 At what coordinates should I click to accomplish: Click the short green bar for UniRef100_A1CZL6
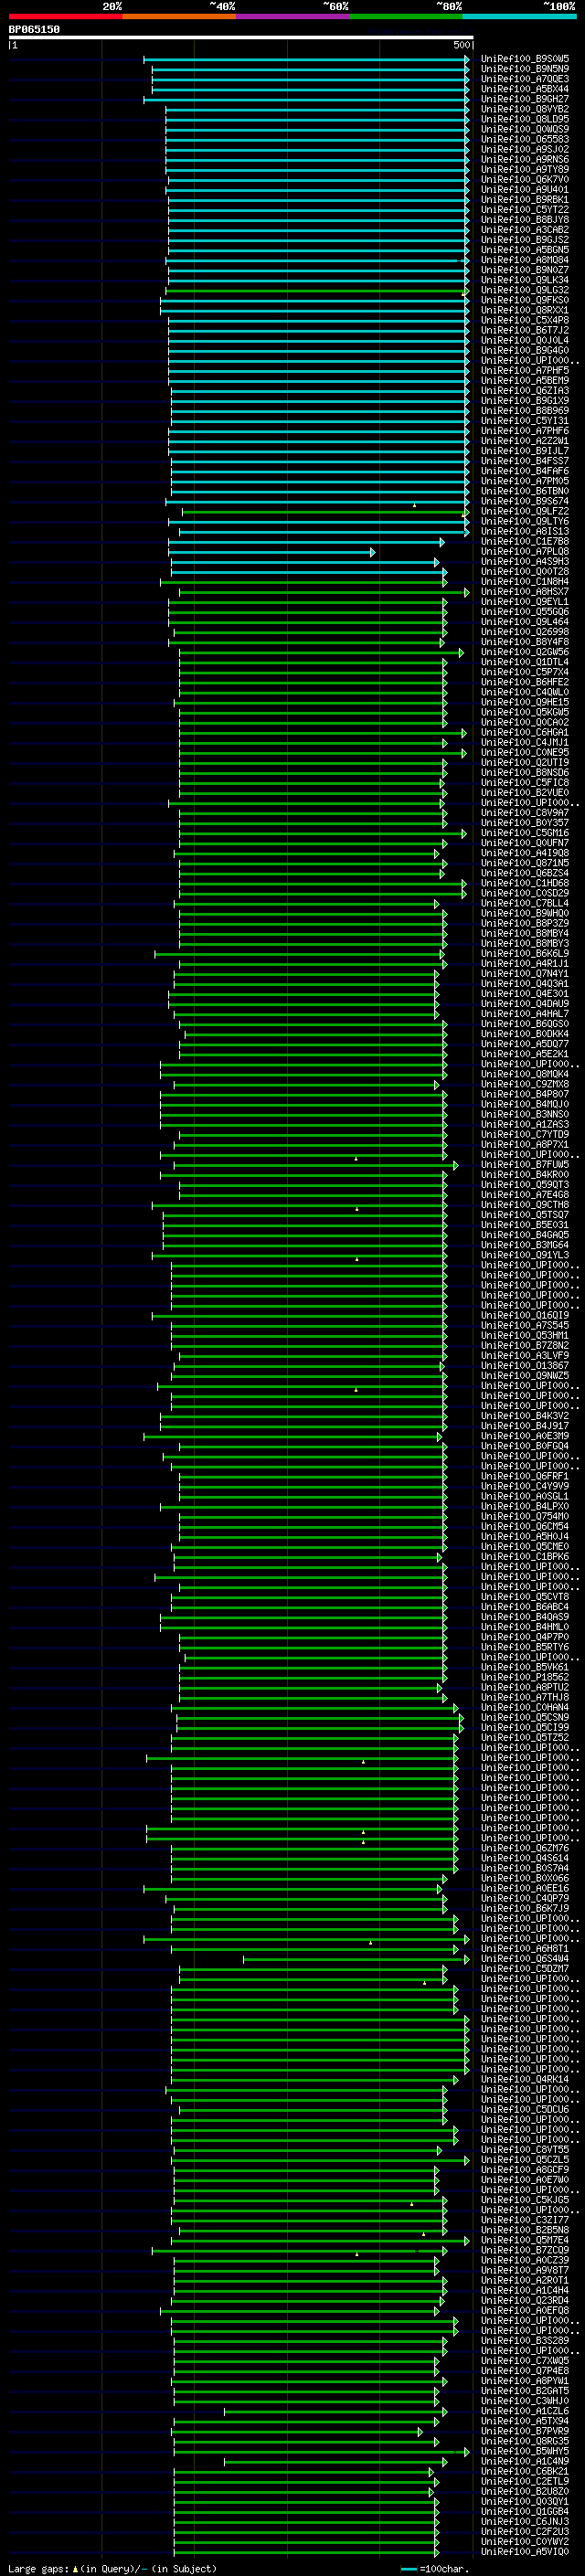click(x=335, y=2411)
